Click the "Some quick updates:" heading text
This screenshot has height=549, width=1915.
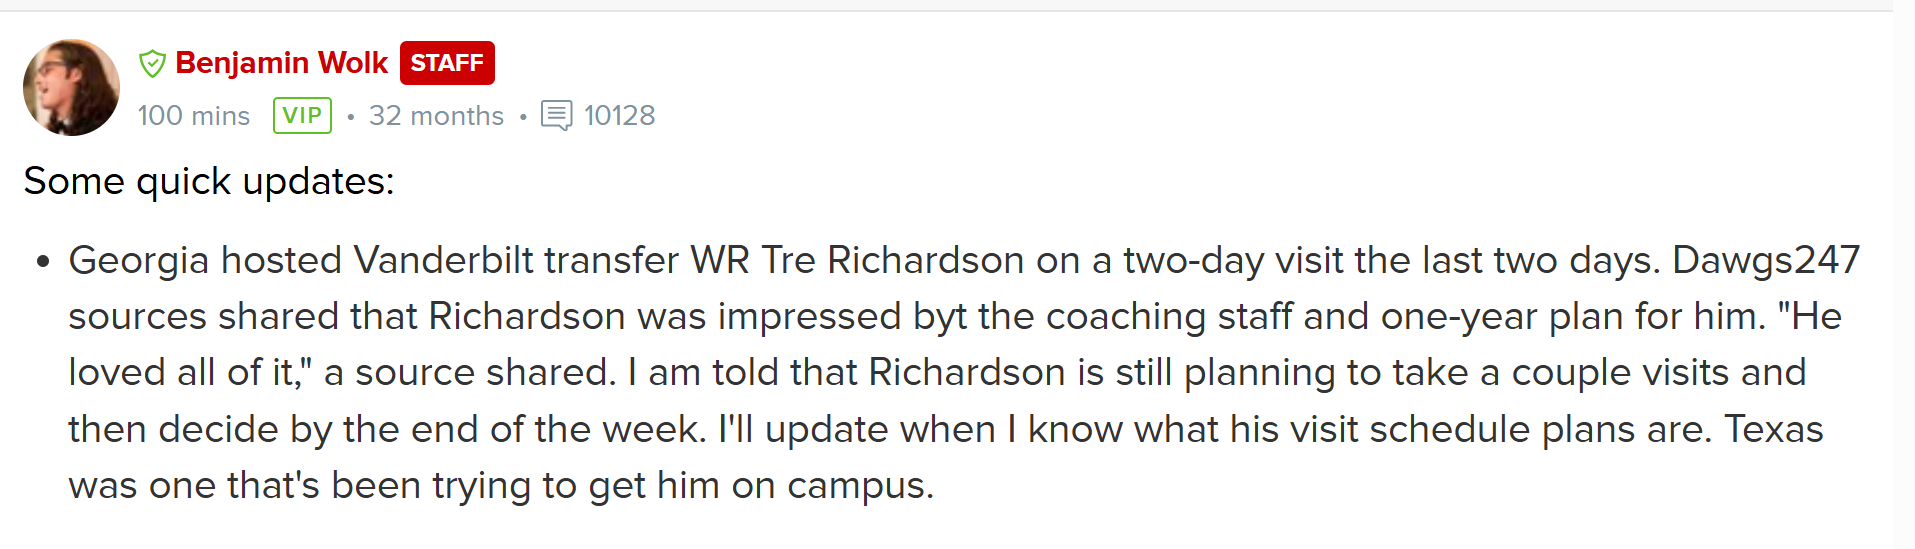[209, 182]
